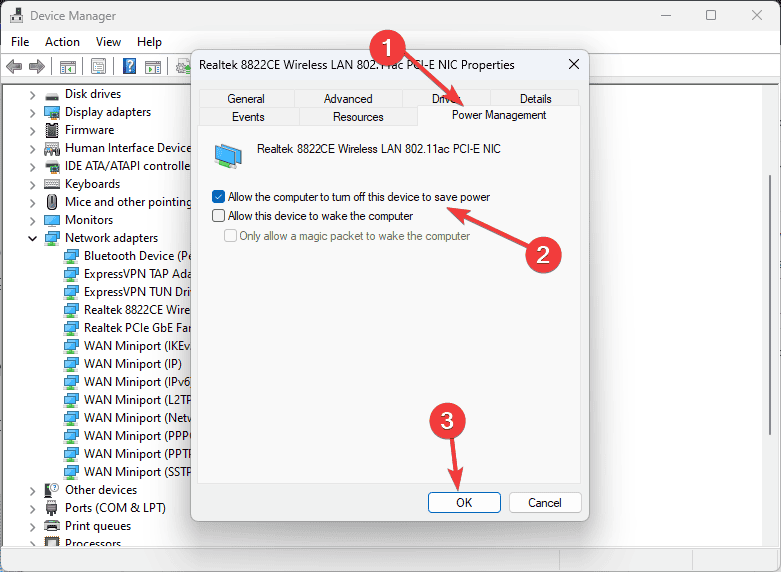Click the Disk drives category icon

52,95
